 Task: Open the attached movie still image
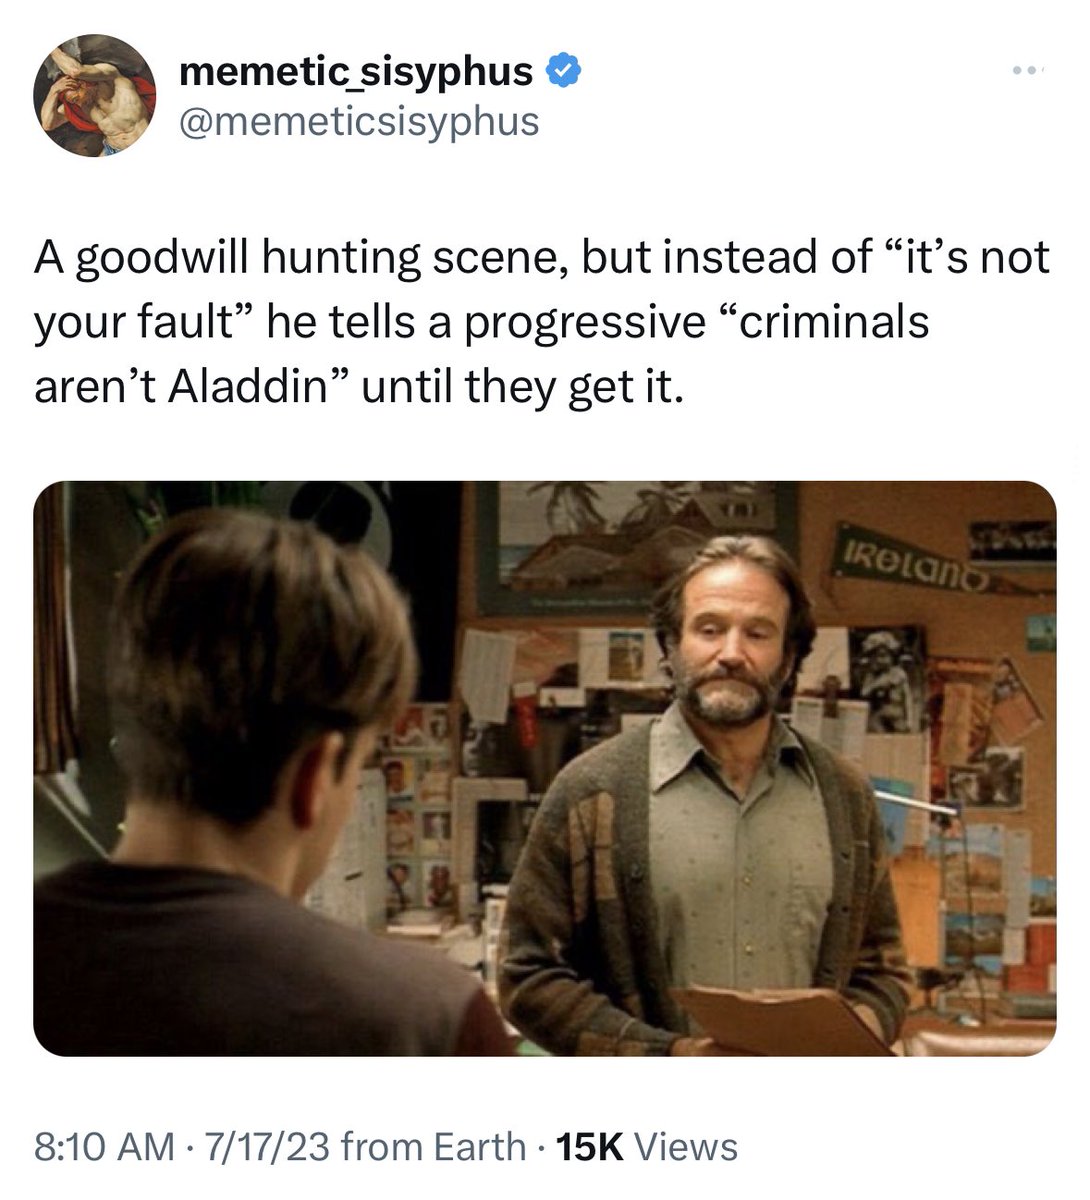(x=545, y=768)
